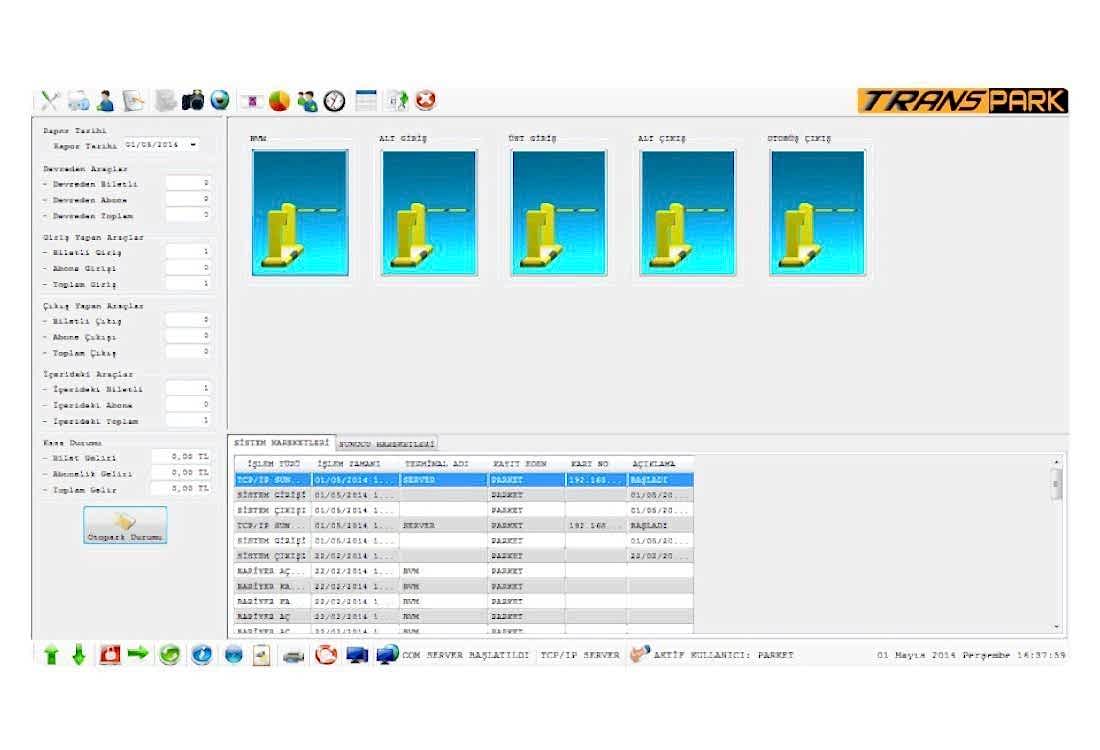Select the BVM barrier thumbnail
Image resolution: width=1100 pixels, height=750 pixels.
click(300, 213)
